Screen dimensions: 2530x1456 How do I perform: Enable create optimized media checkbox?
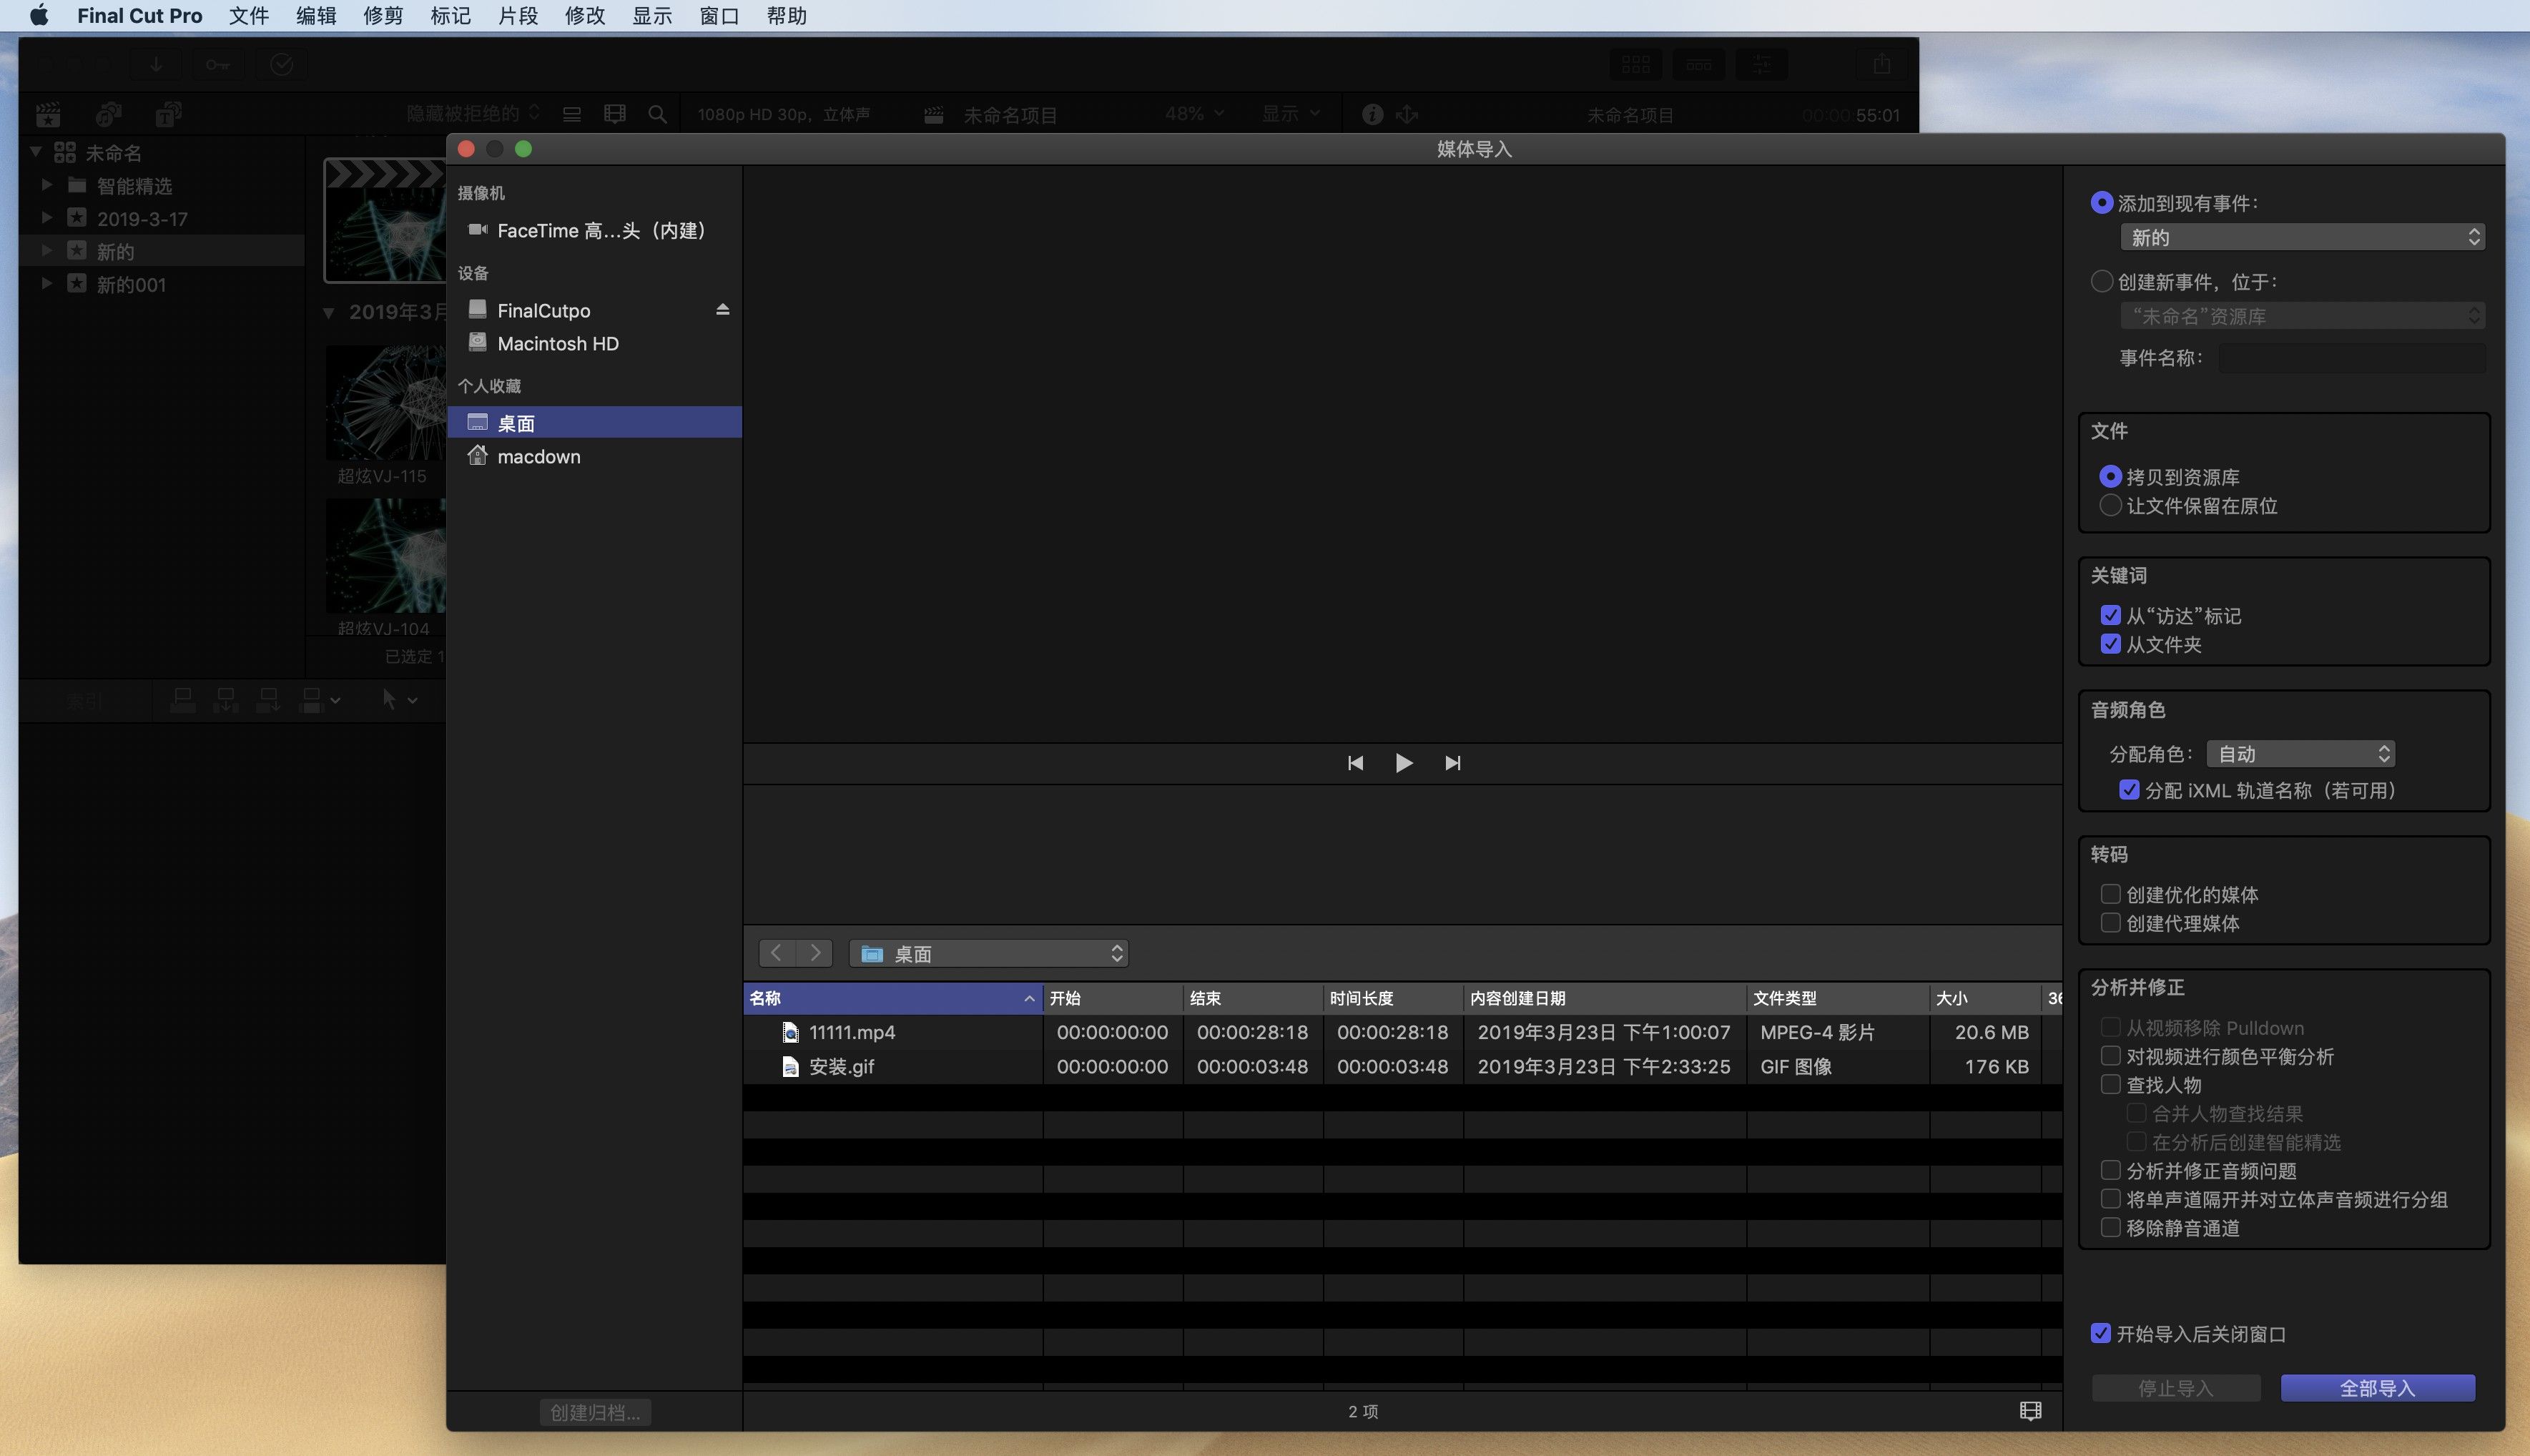[2110, 894]
